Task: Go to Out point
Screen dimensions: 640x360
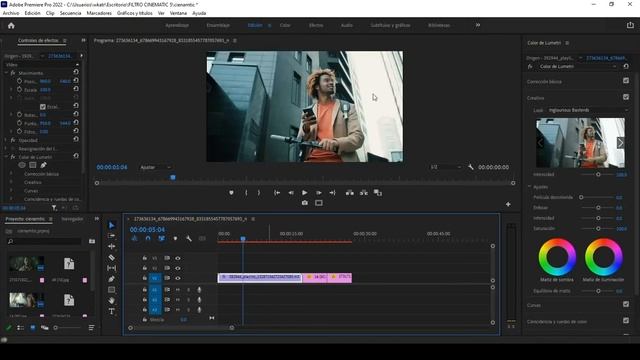Action: click(332, 193)
